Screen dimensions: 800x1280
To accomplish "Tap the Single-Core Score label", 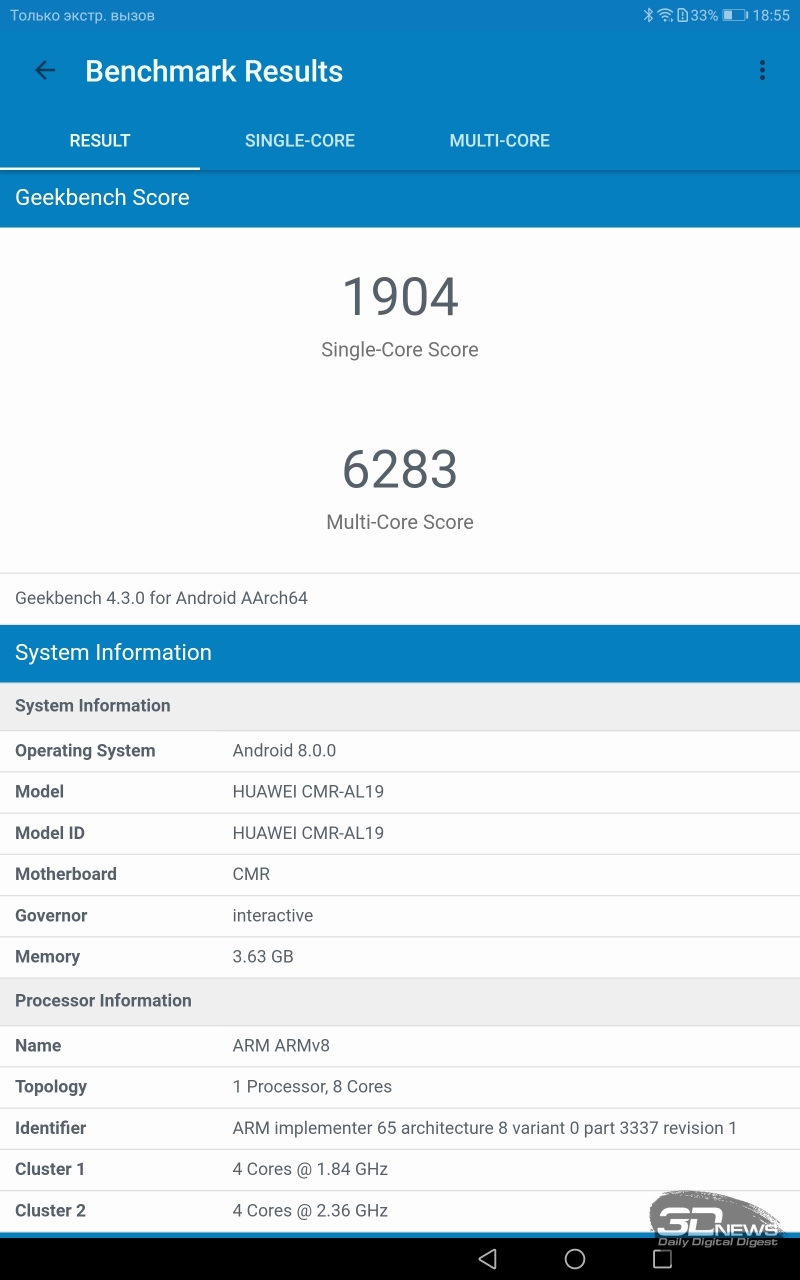I will point(400,350).
